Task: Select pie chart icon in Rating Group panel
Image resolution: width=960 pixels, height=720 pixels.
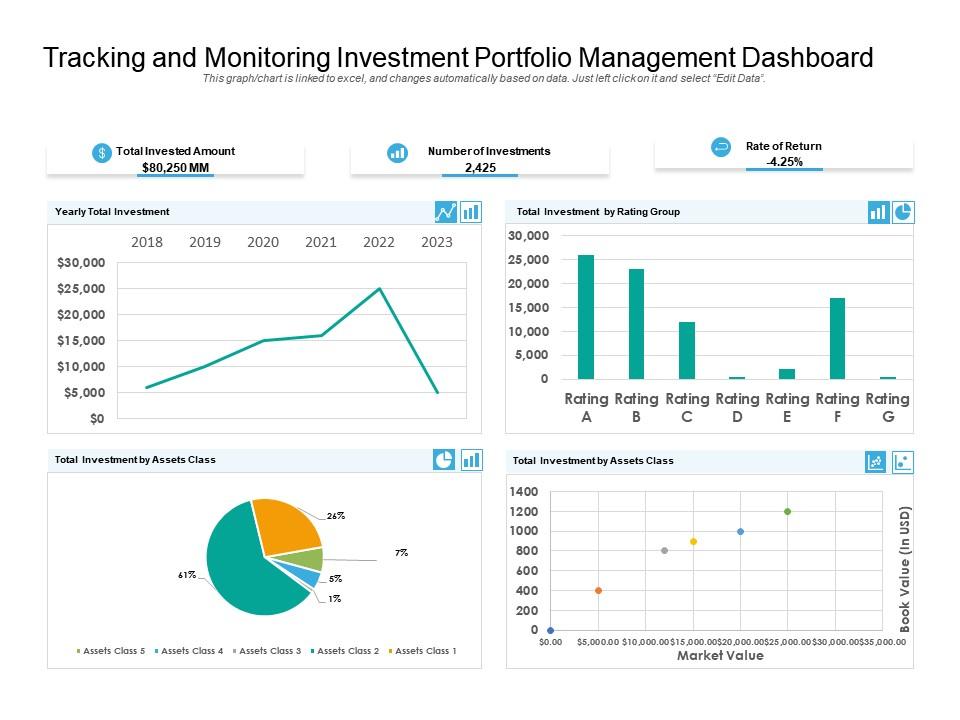Action: click(903, 212)
